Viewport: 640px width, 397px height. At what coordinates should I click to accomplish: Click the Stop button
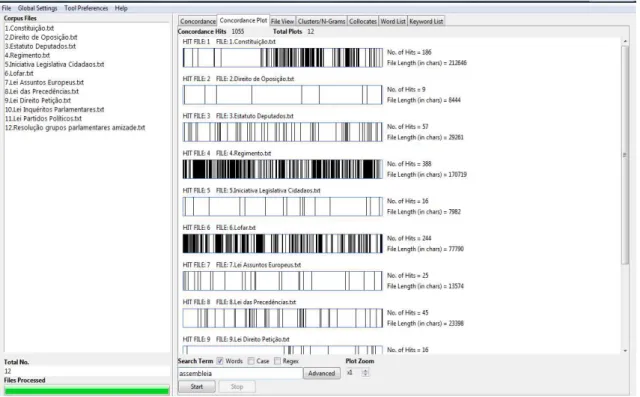pos(237,387)
